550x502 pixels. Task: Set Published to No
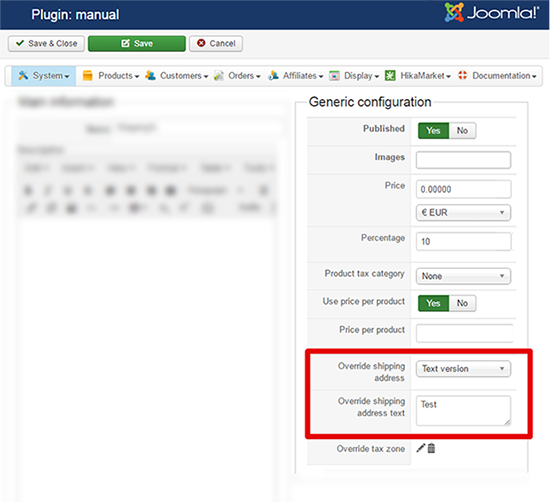[x=462, y=130]
